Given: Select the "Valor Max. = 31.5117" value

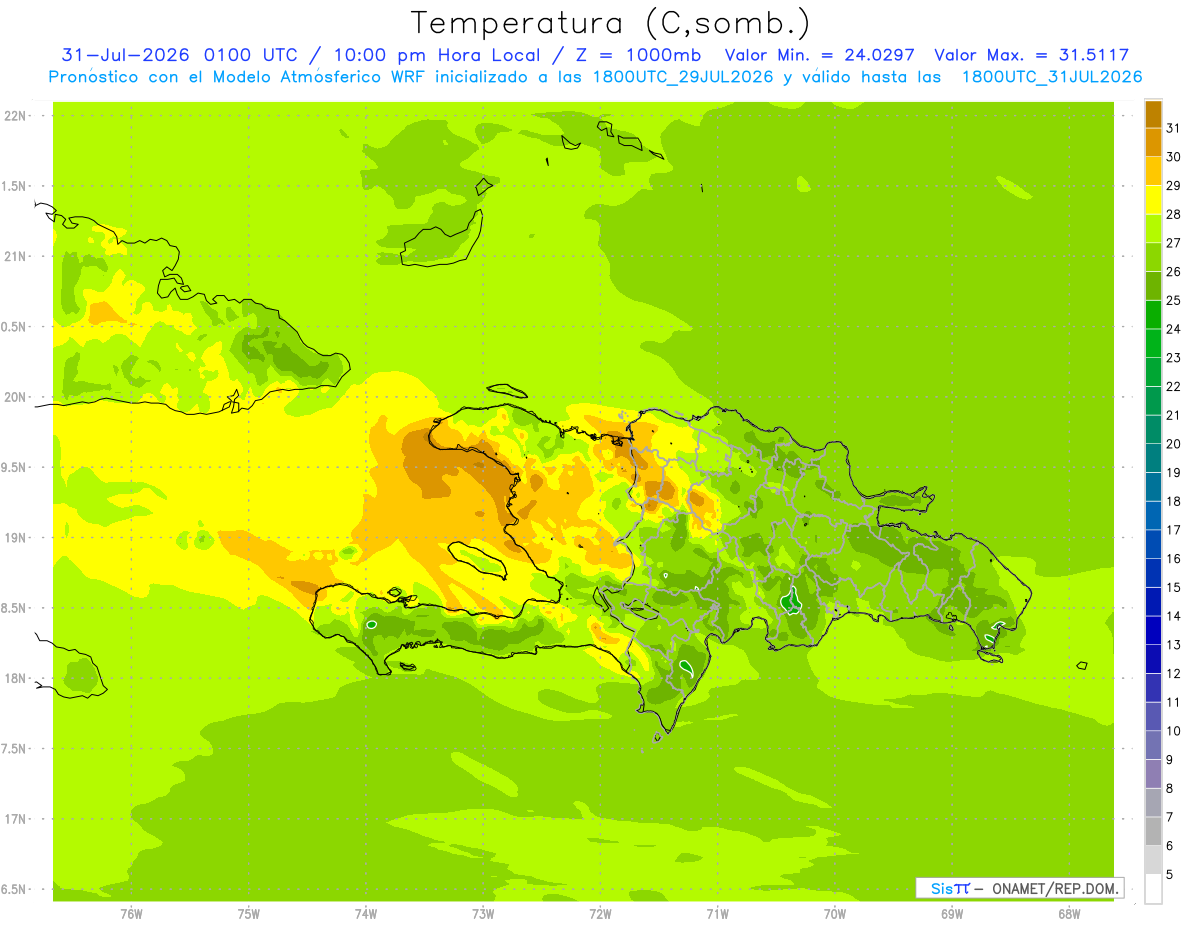Looking at the screenshot, I should tap(1031, 55).
